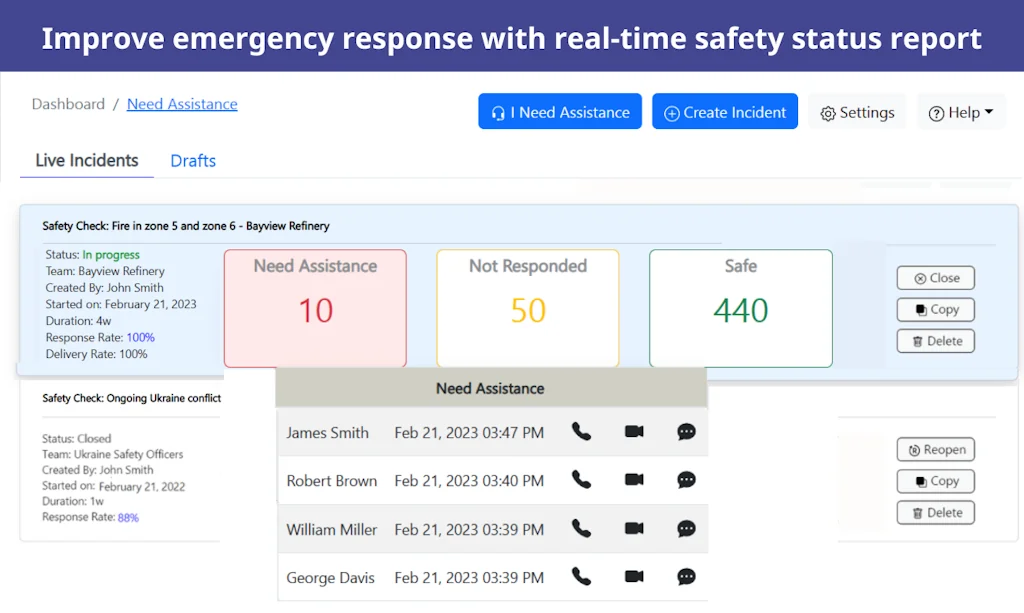Select the Not Responded counter panel
Screen dimensions: 1024x613
pyautogui.click(x=527, y=308)
